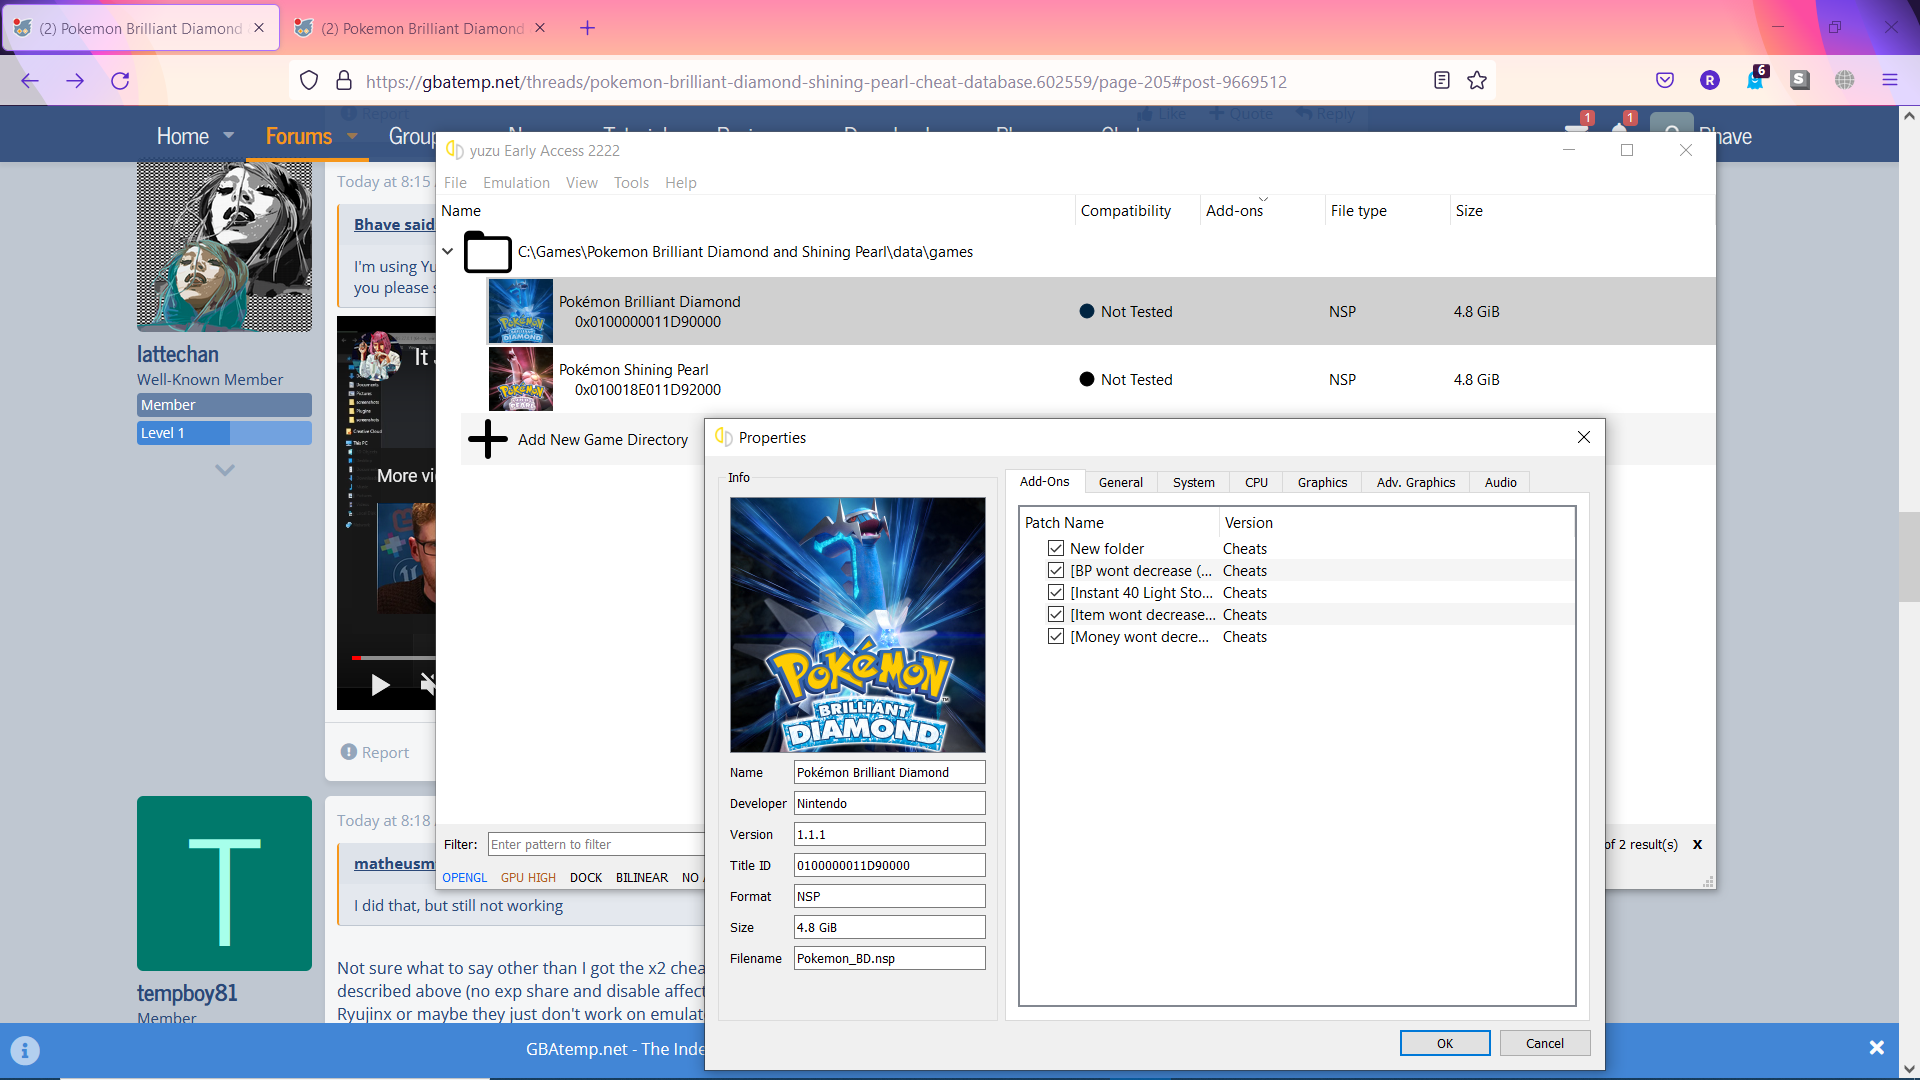
Task: Open the yuzu Help menu
Action: tap(680, 183)
